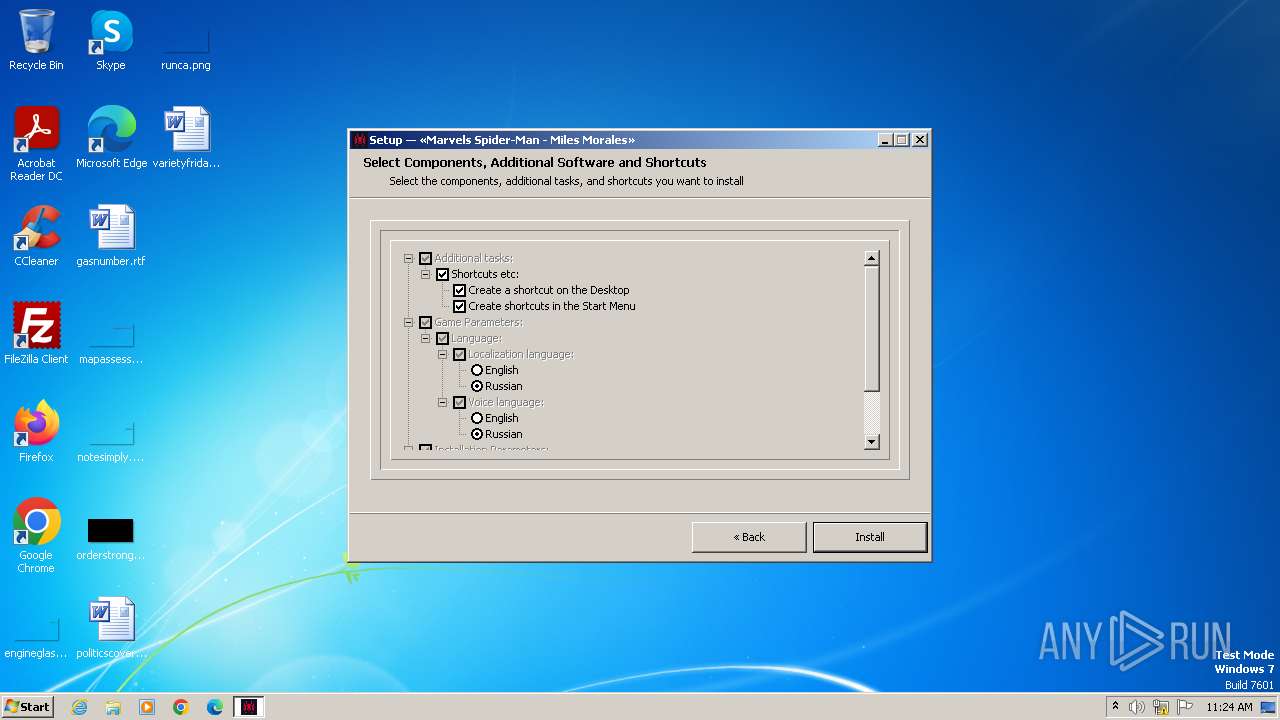Switch to the Spider-Man setup taskbar button
Image resolution: width=1280 pixels, height=720 pixels.
(x=249, y=707)
